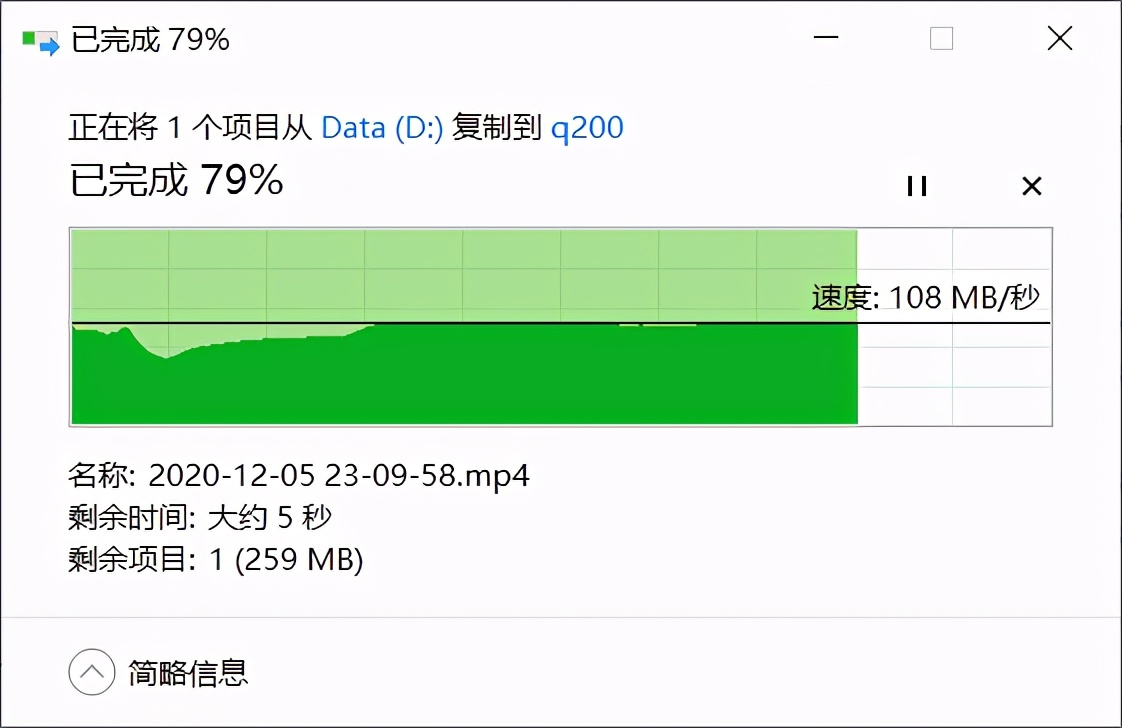Click the 正在将 1 个项目从 text

click(190, 127)
